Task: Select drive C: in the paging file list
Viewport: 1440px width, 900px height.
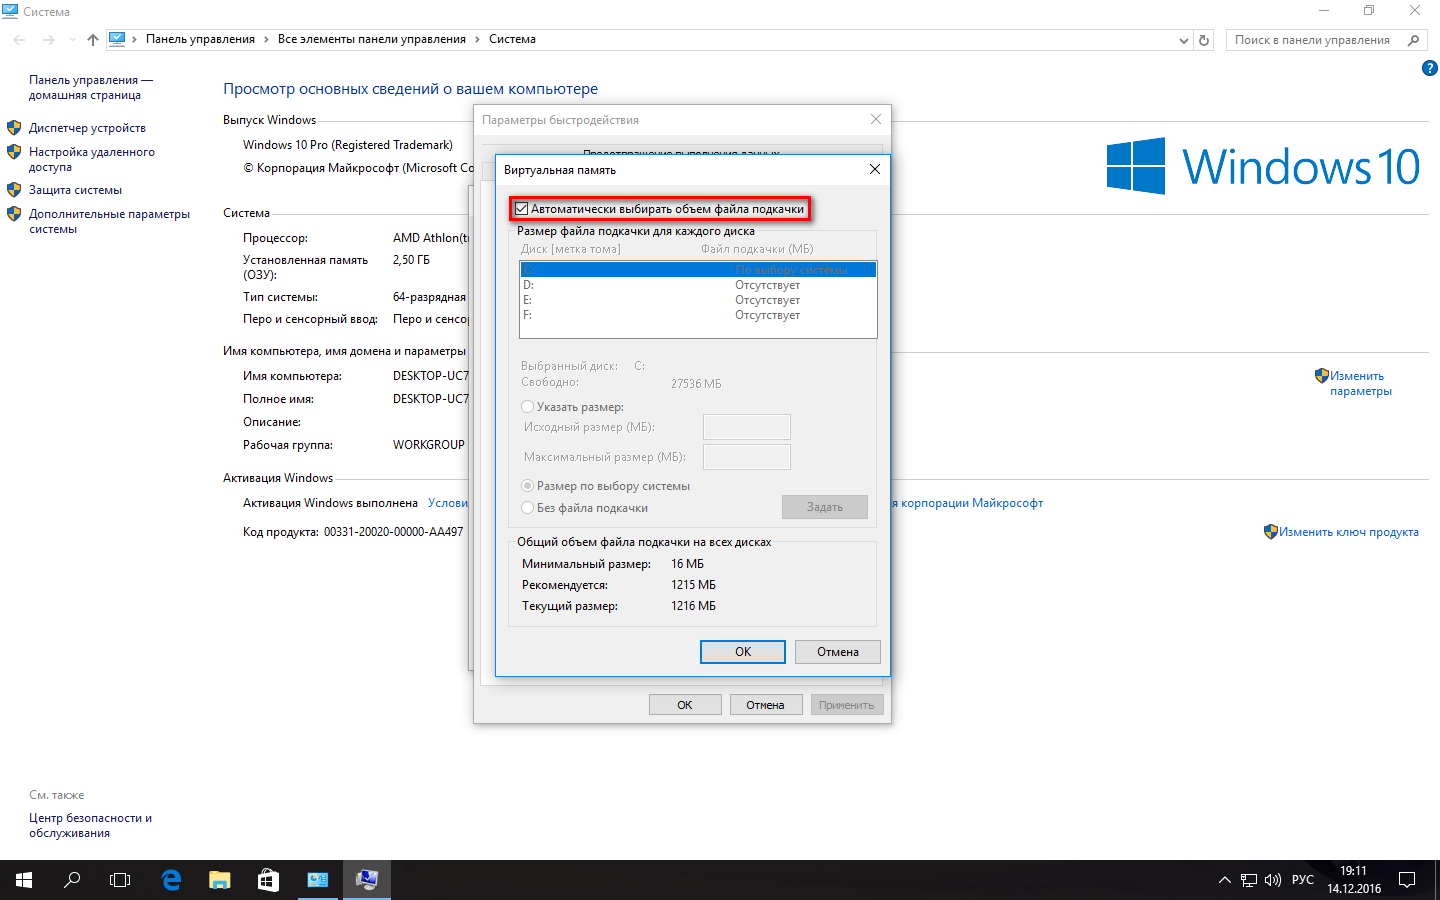Action: (698, 270)
